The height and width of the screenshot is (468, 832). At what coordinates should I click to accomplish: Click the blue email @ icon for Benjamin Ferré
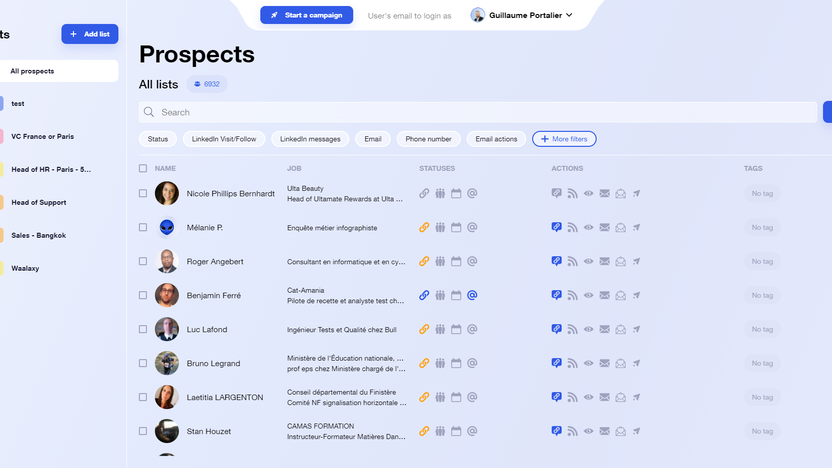pyautogui.click(x=472, y=296)
